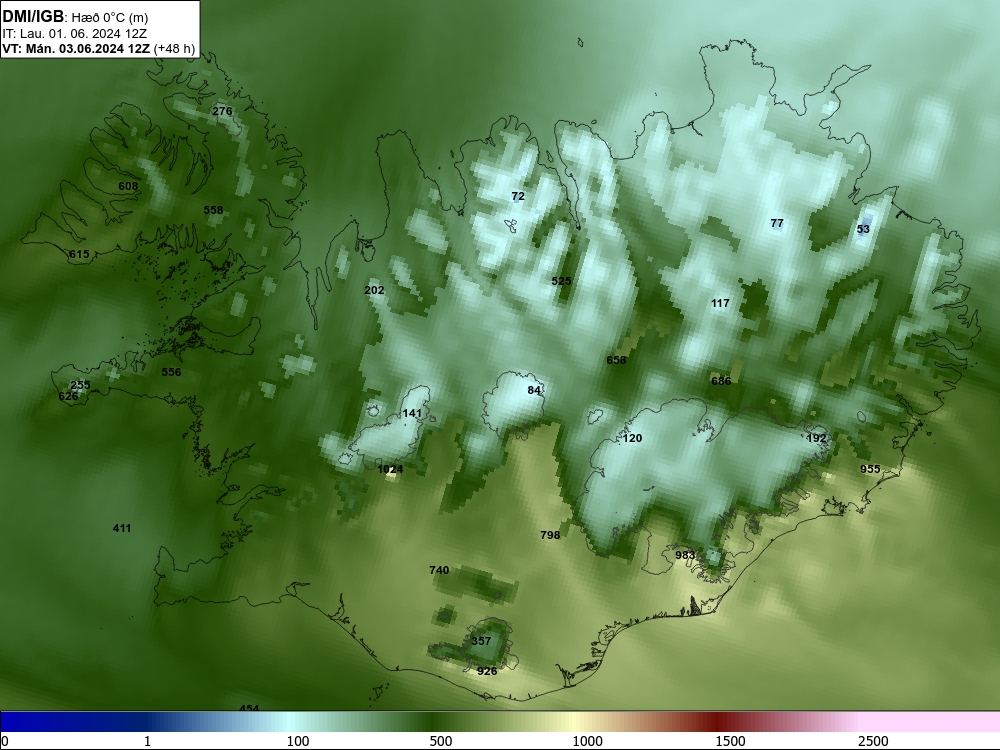Image resolution: width=1000 pixels, height=750 pixels.
Task: Click the 686 height value
Action: tap(721, 381)
